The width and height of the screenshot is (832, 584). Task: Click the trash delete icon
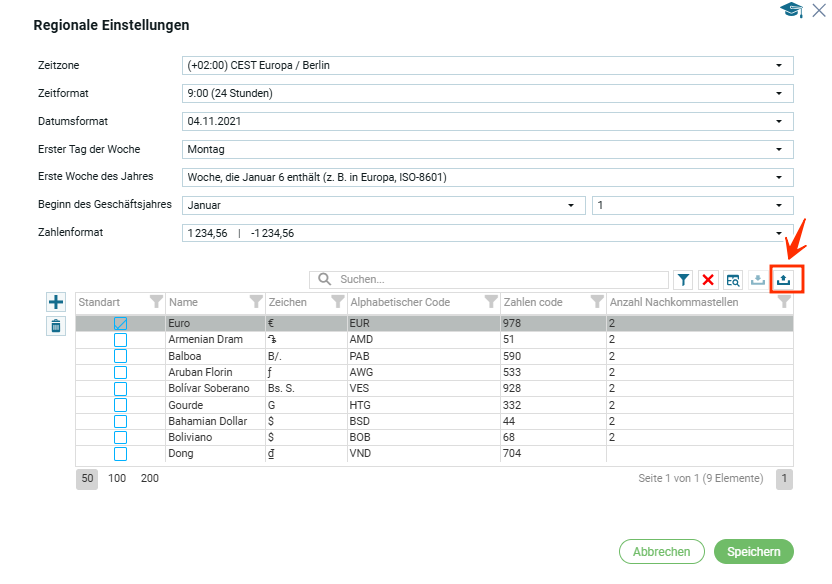pos(56,326)
